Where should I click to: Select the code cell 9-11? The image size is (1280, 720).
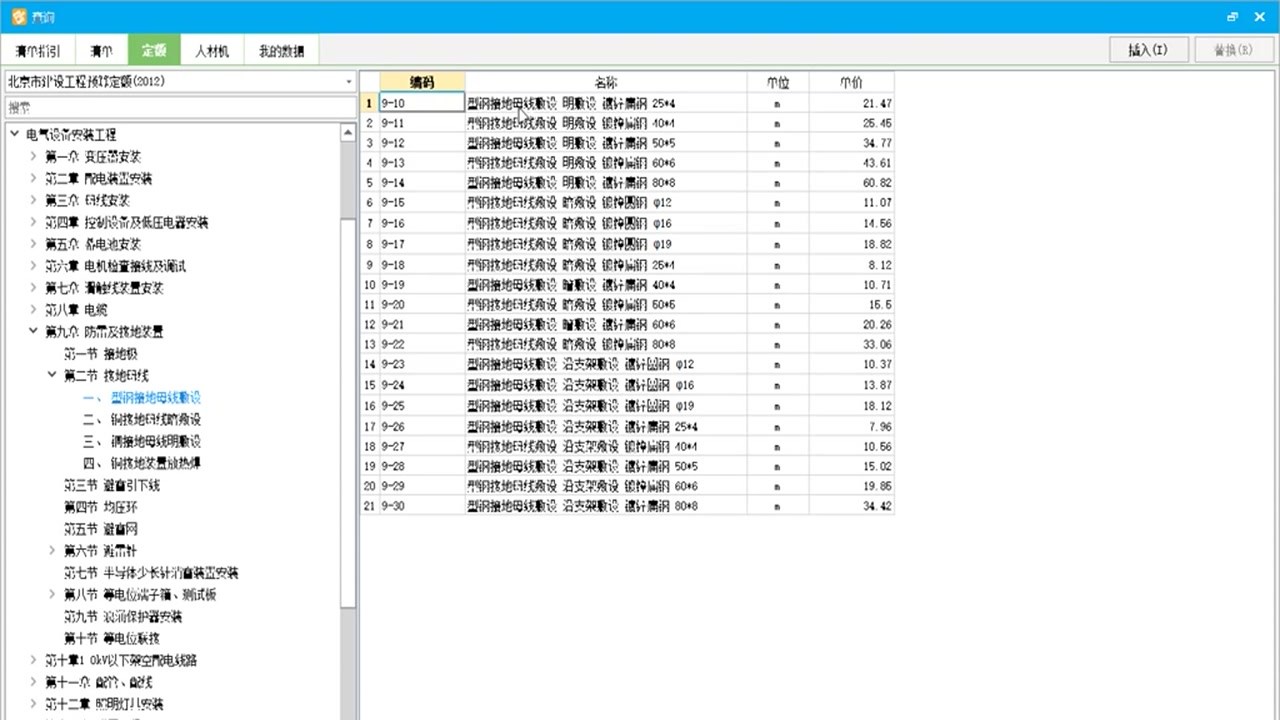(422, 123)
